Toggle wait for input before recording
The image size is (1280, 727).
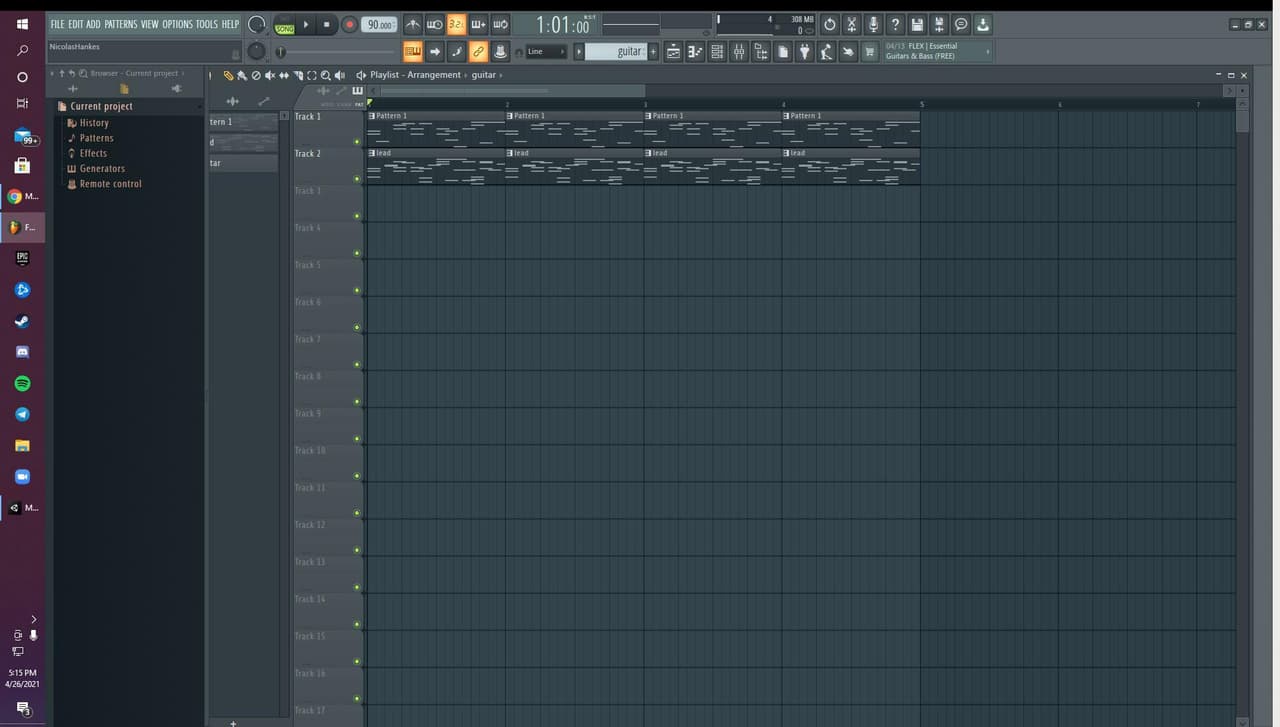click(x=434, y=24)
